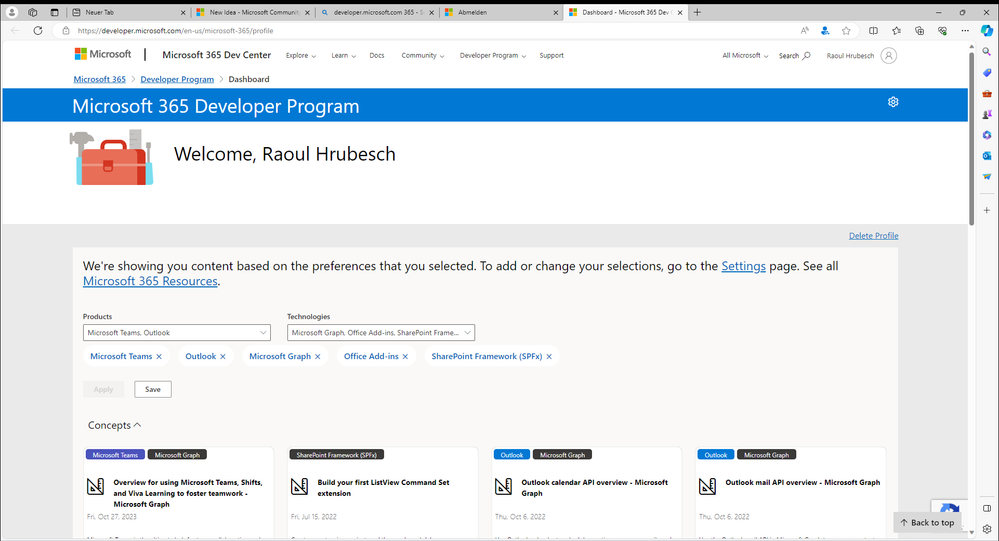View site information lock icon
This screenshot has height=541, width=999.
point(66,31)
